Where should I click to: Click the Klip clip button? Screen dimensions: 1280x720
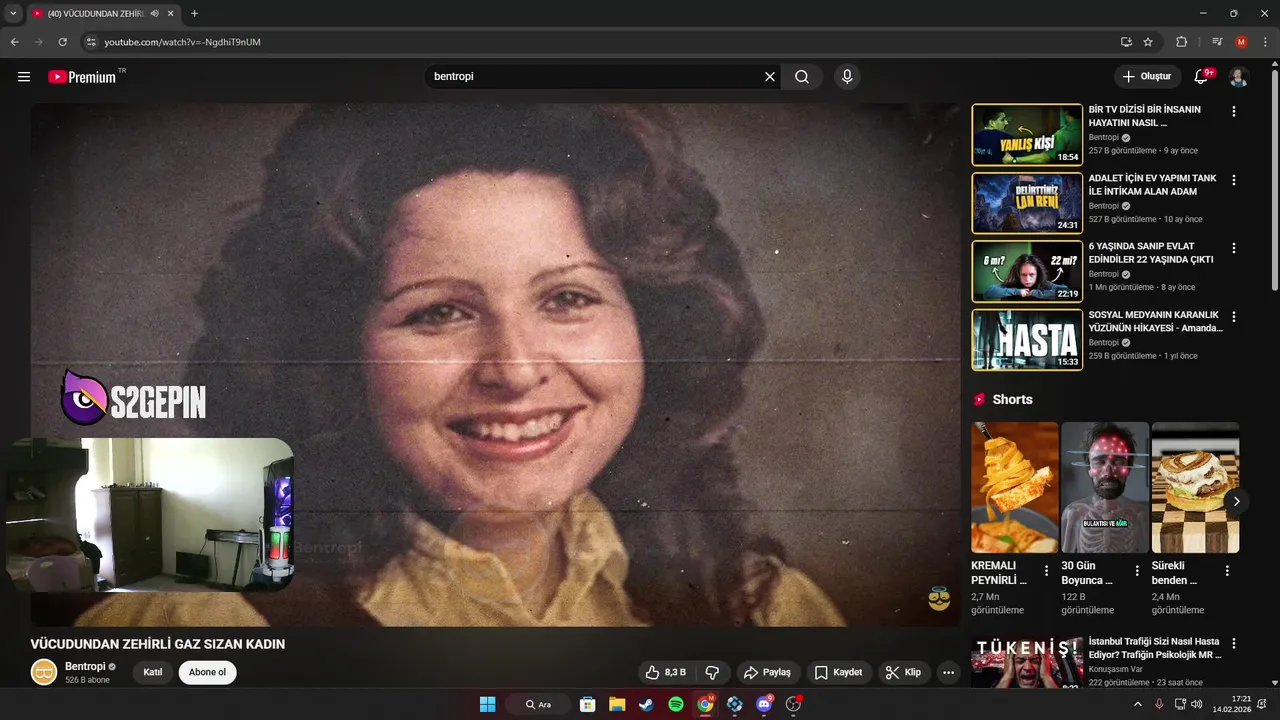(904, 672)
